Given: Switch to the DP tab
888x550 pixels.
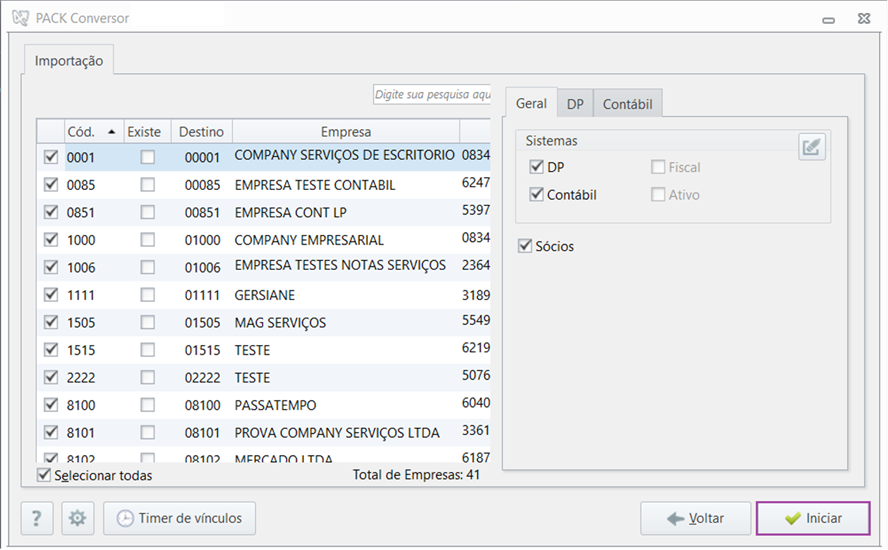Looking at the screenshot, I should point(575,103).
